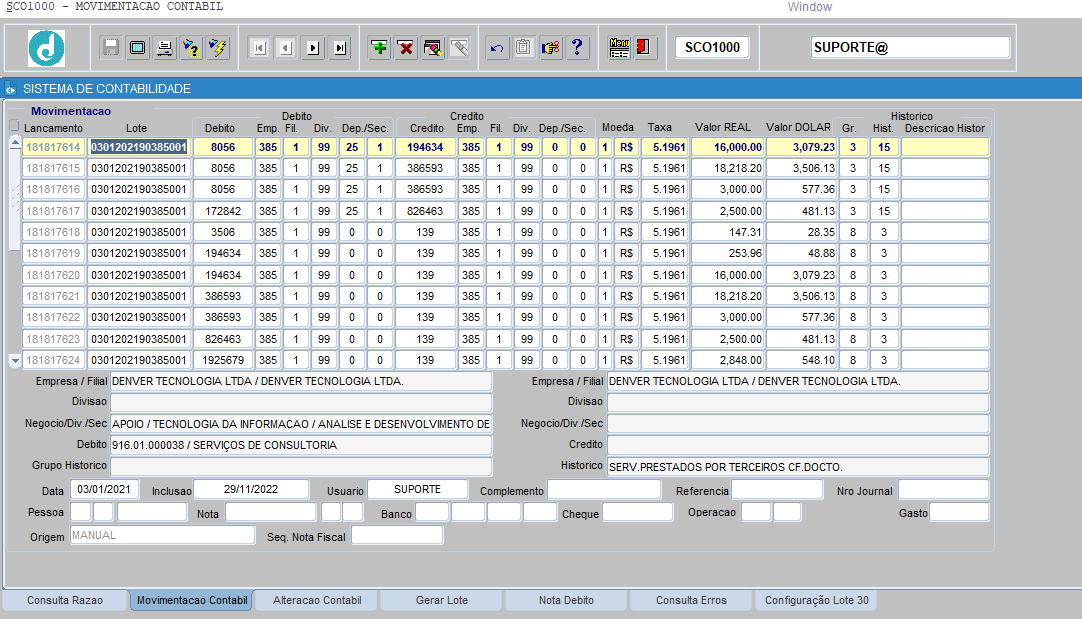Click the clipboard paste icon
Screen dimensions: 1082x619
[524, 48]
